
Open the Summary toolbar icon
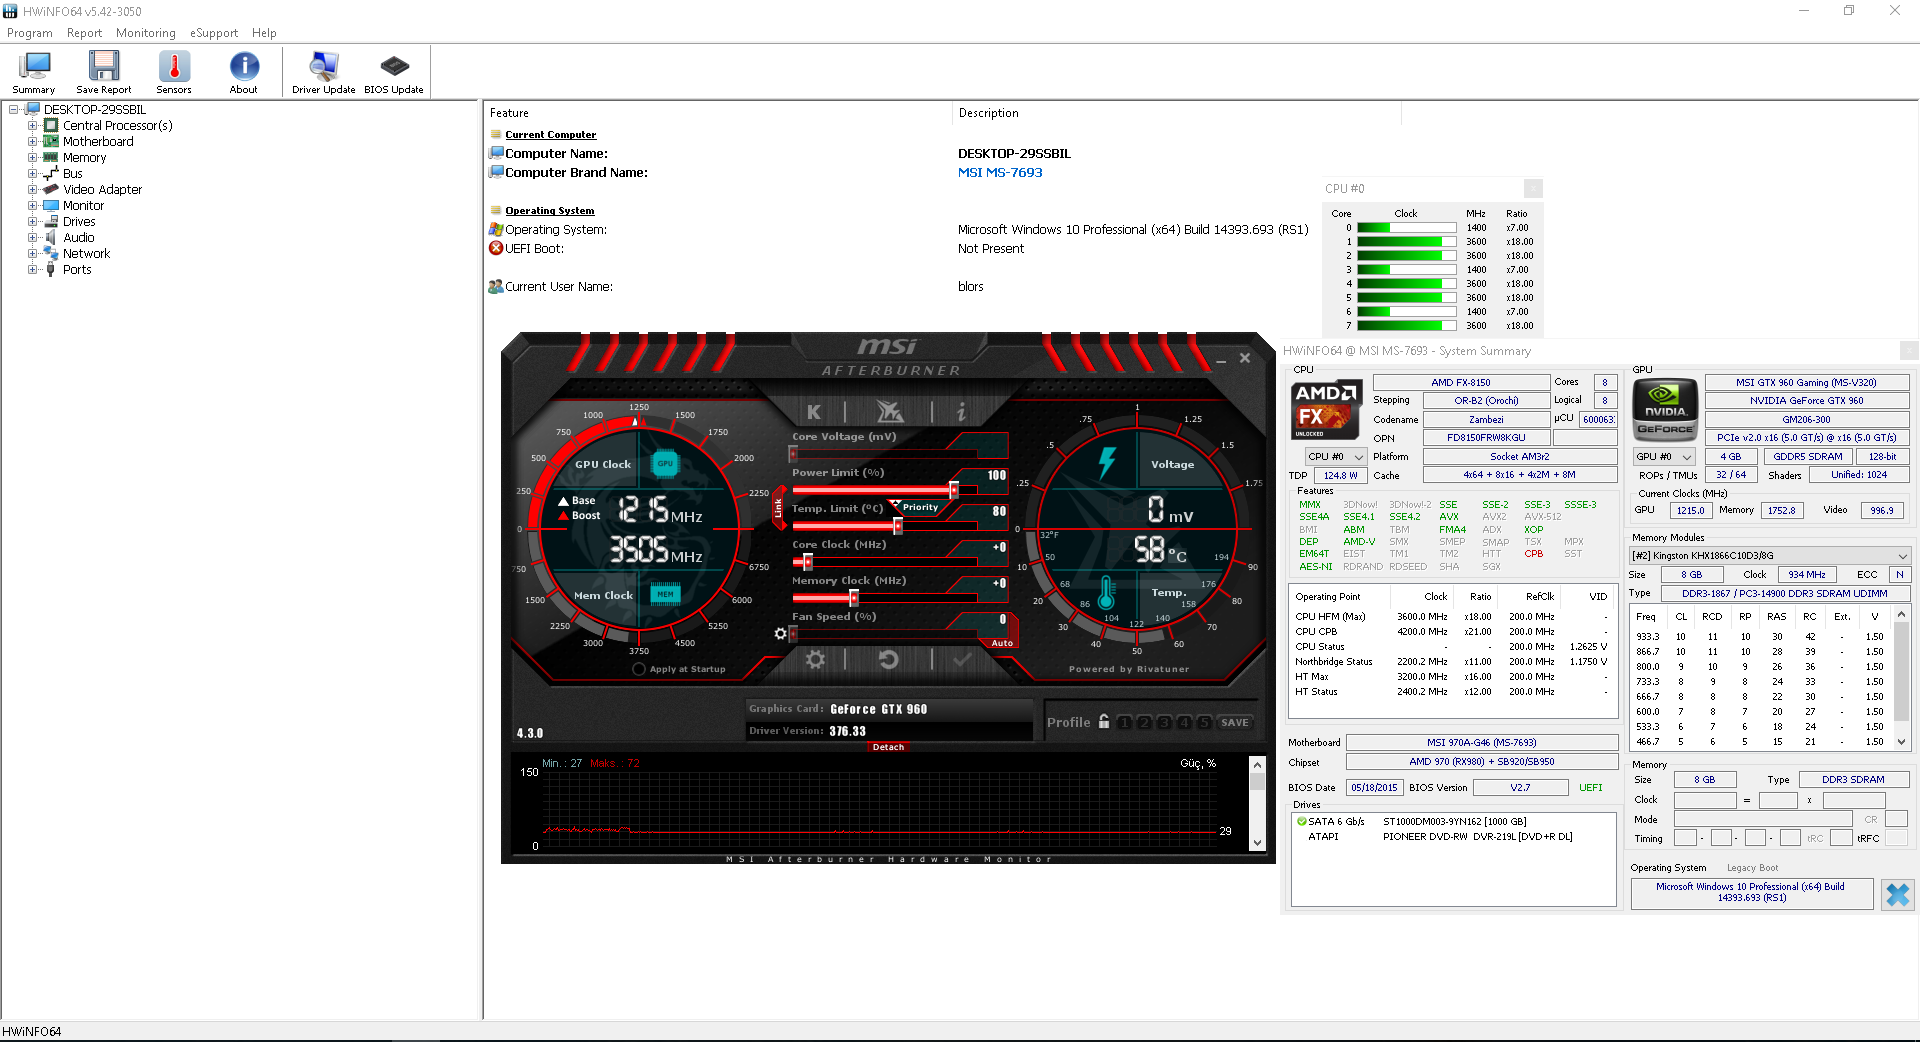(x=34, y=72)
